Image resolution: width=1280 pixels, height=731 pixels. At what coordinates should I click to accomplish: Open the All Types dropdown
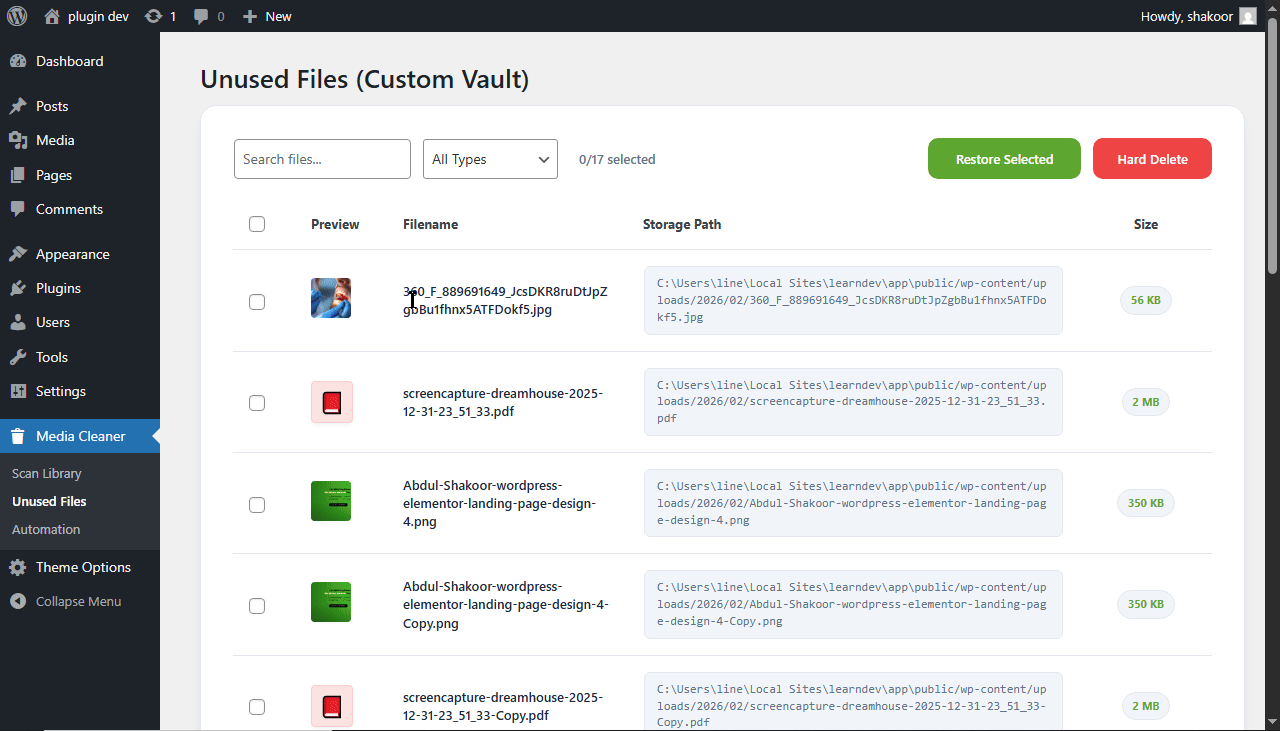(490, 159)
